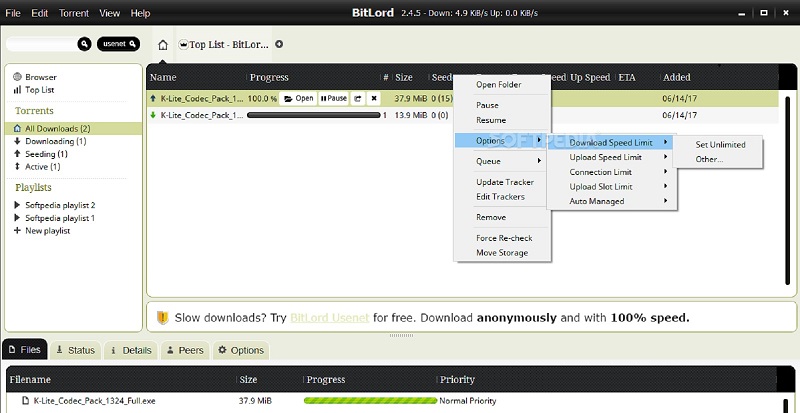This screenshot has width=800, height=413.
Task: Click the search magnifier icon
Action: (84, 44)
